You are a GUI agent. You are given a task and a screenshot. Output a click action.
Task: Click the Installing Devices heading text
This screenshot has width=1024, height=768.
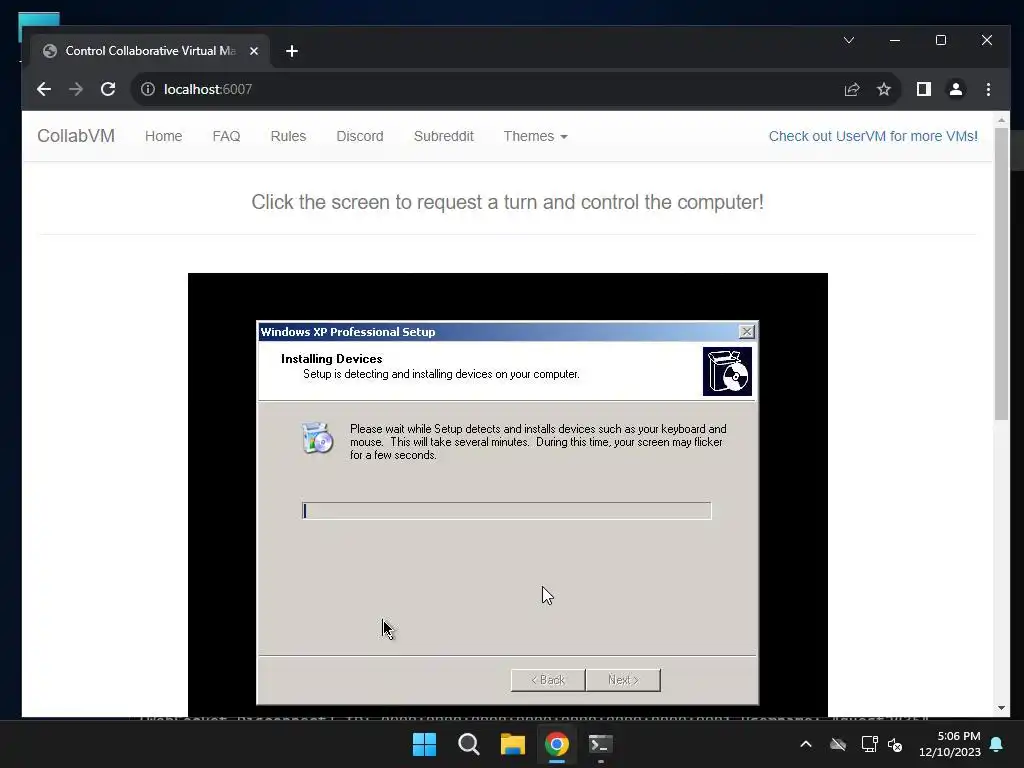click(x=331, y=359)
